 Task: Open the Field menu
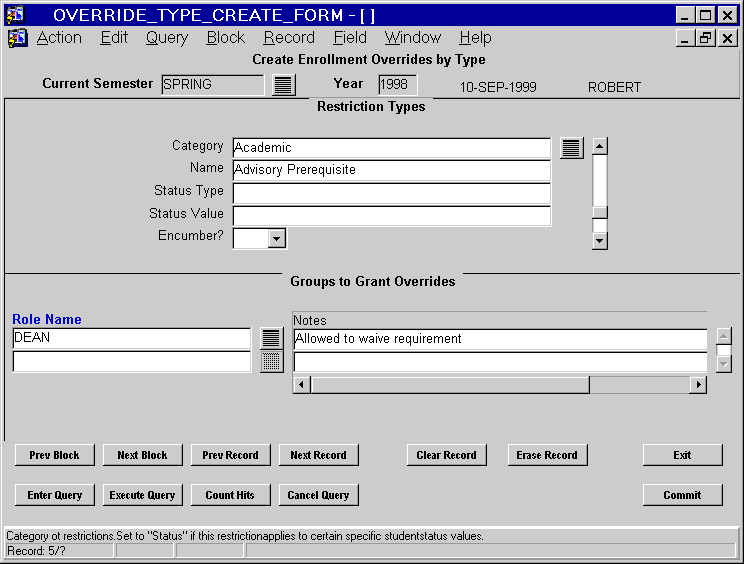click(x=350, y=37)
